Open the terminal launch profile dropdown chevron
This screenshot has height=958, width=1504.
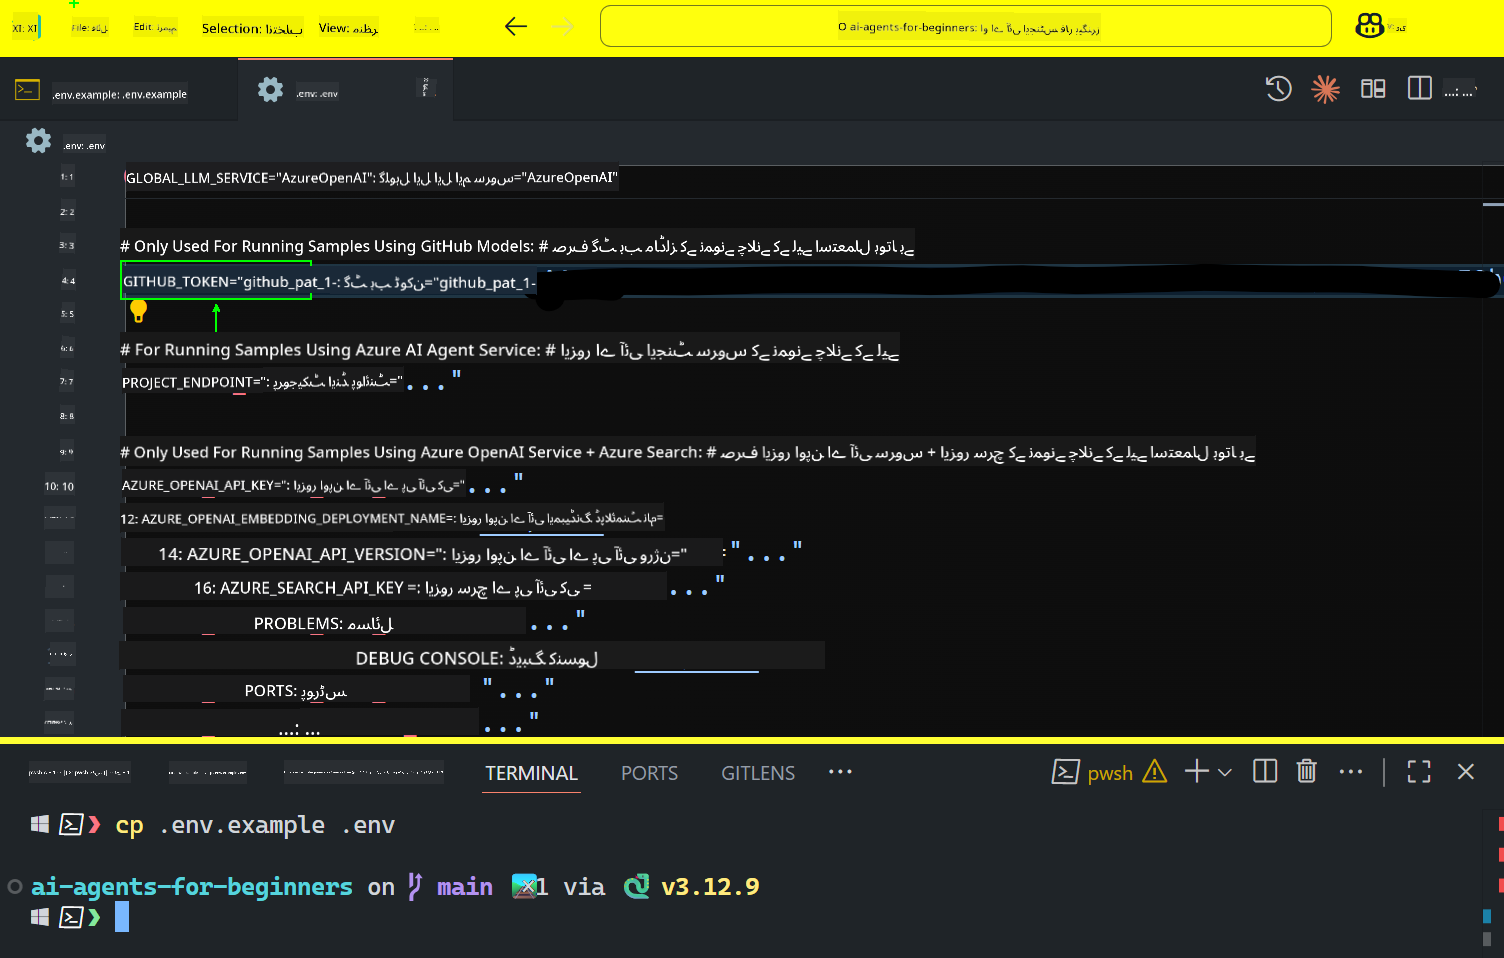click(x=1225, y=772)
